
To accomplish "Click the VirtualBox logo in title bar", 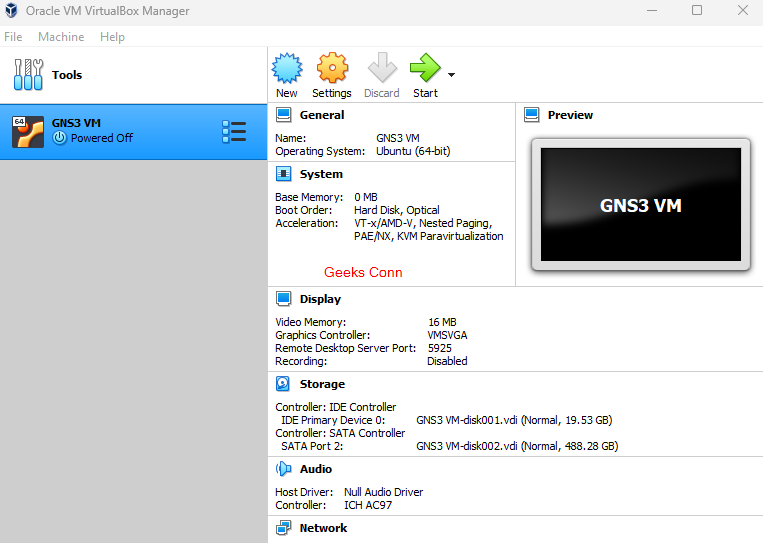I will [11, 10].
